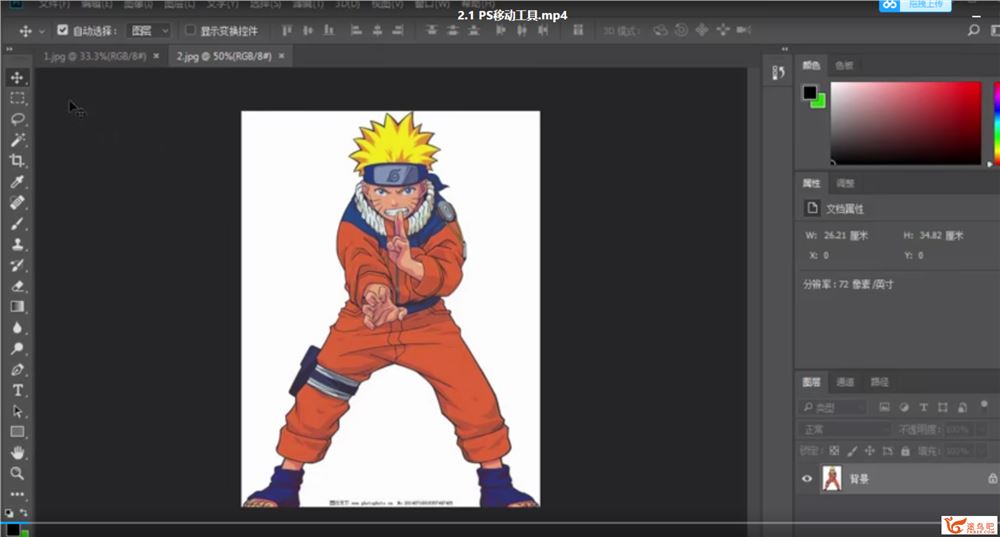Image resolution: width=1000 pixels, height=537 pixels.
Task: Click the blue 拖拽上传 upload button
Action: coord(915,5)
